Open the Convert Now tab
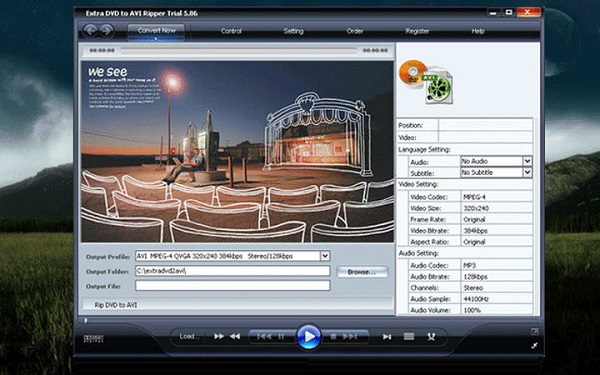The height and width of the screenshot is (375, 600). (157, 32)
